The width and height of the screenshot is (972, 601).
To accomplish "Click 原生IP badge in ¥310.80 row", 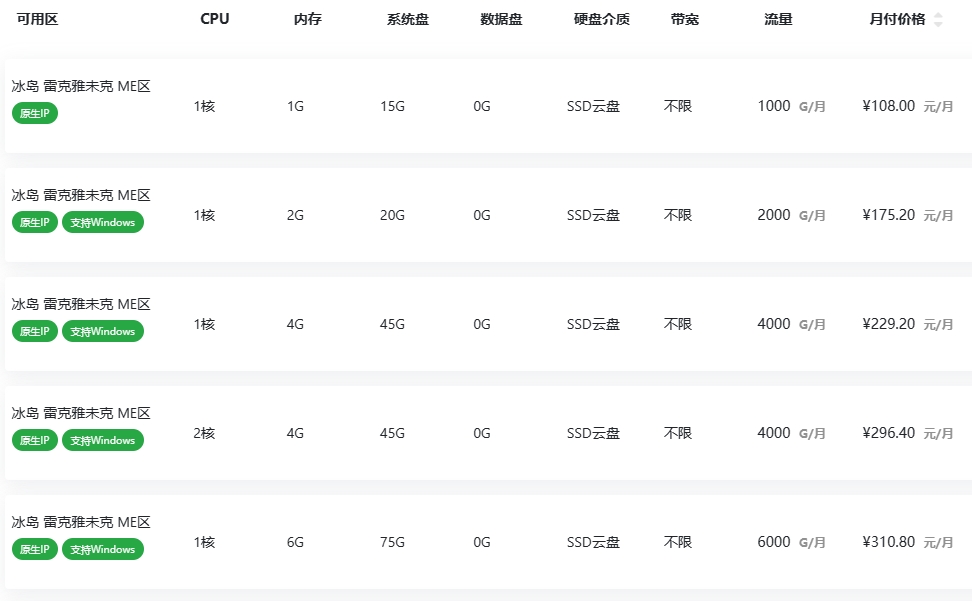I will 35,549.
